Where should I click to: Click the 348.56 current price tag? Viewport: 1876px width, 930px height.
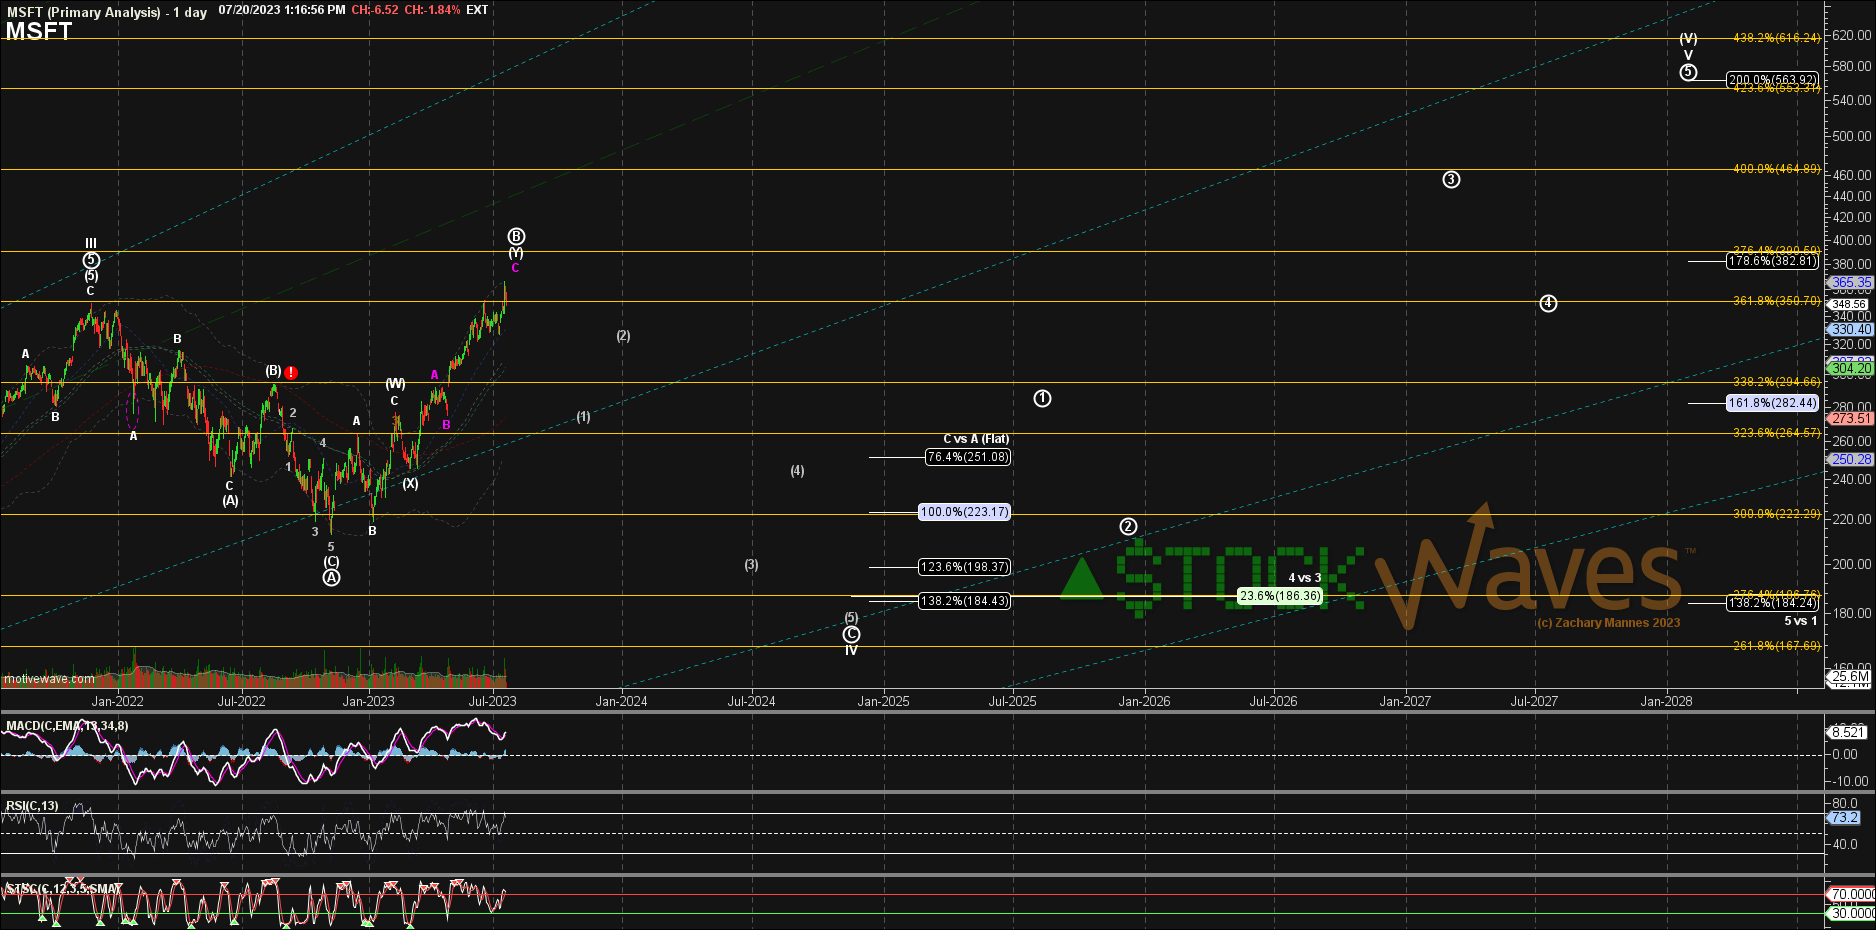(1849, 304)
